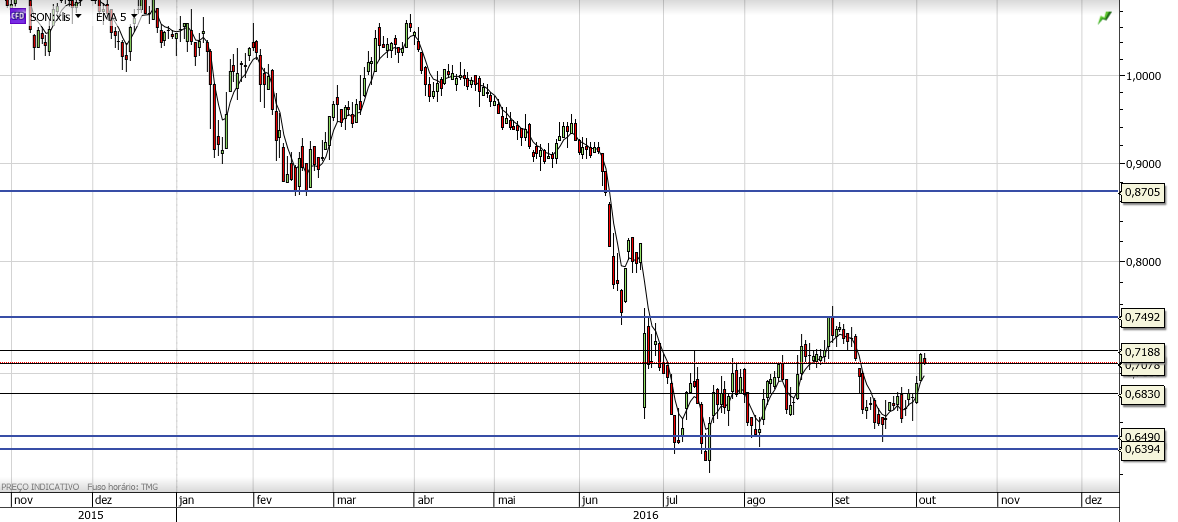Screen dimensions: 1178x522
Task: Open the EMA 5 indicator dropdown
Action: (x=134, y=17)
